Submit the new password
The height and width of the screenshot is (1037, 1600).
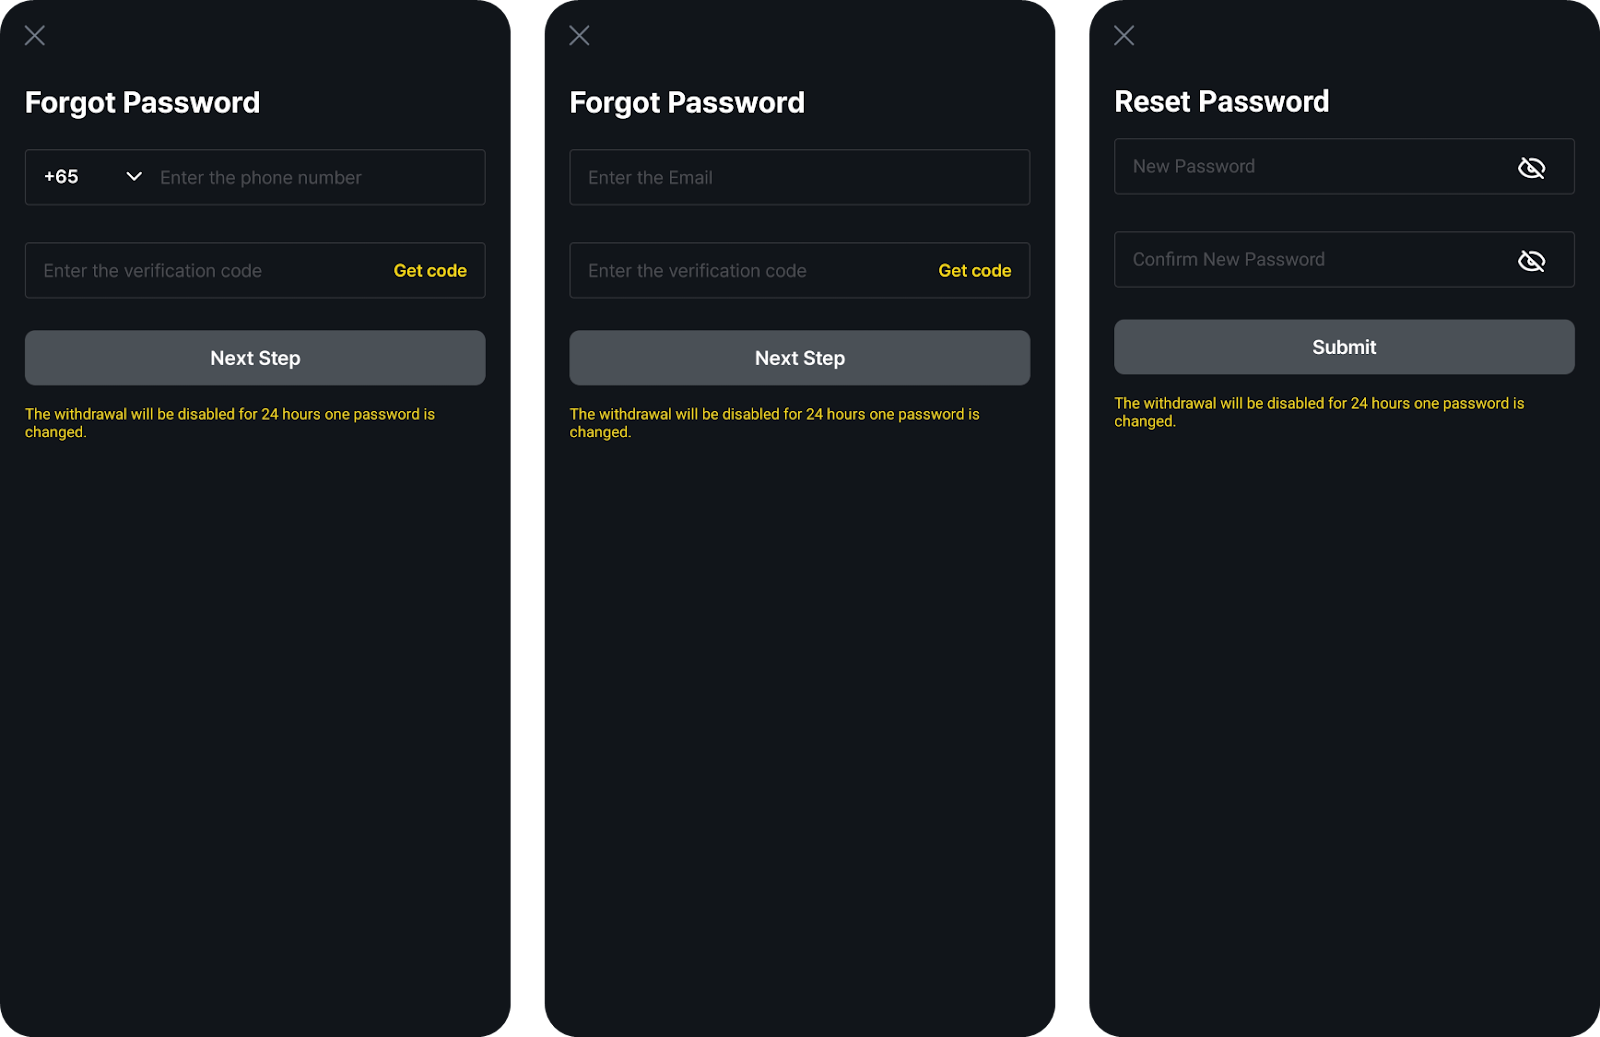pyautogui.click(x=1344, y=347)
